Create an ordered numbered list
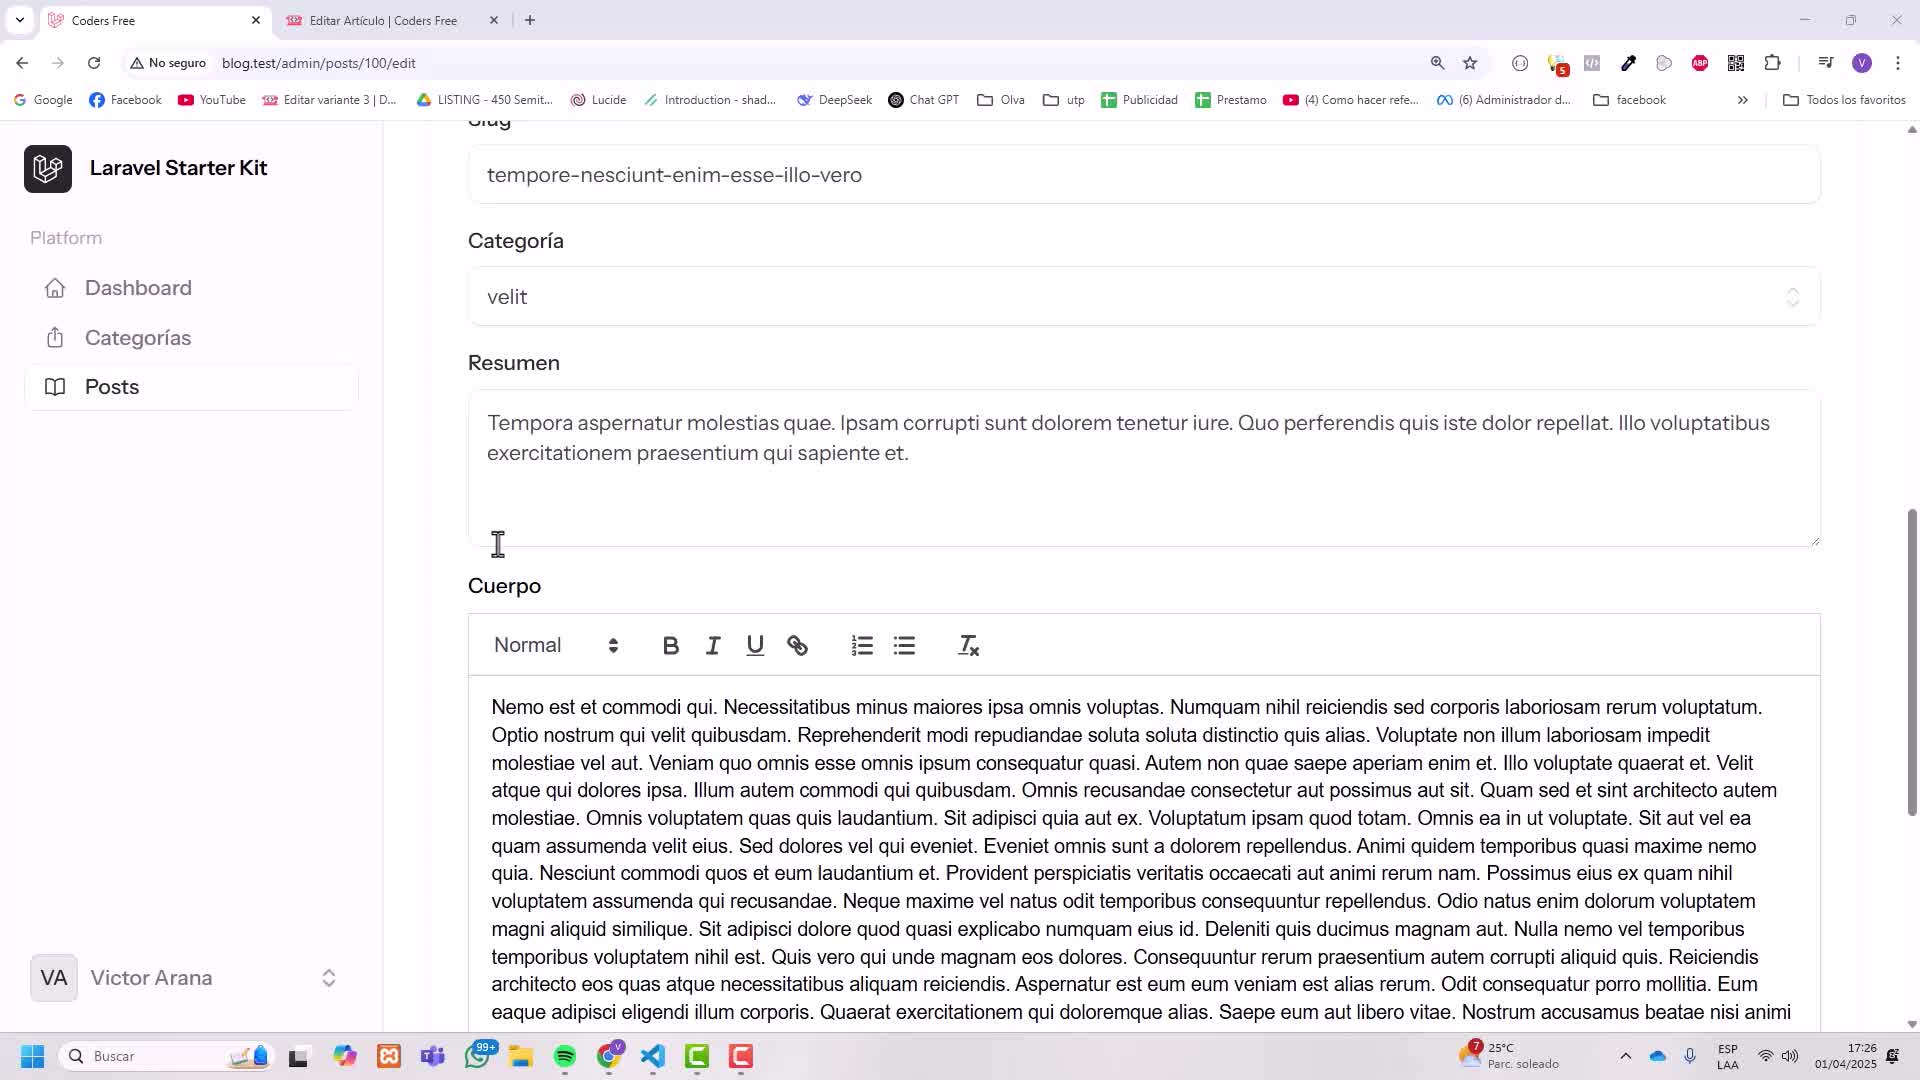 pos(862,646)
